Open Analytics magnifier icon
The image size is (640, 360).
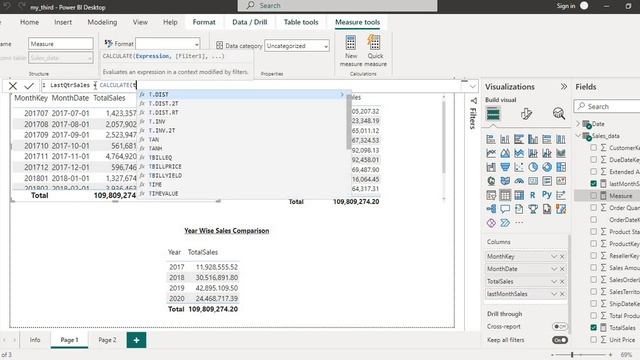tap(559, 113)
